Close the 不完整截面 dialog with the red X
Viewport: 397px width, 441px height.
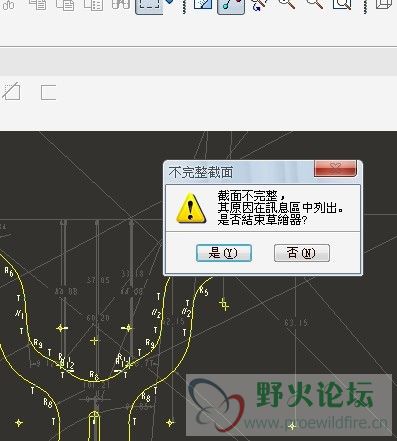pos(335,168)
